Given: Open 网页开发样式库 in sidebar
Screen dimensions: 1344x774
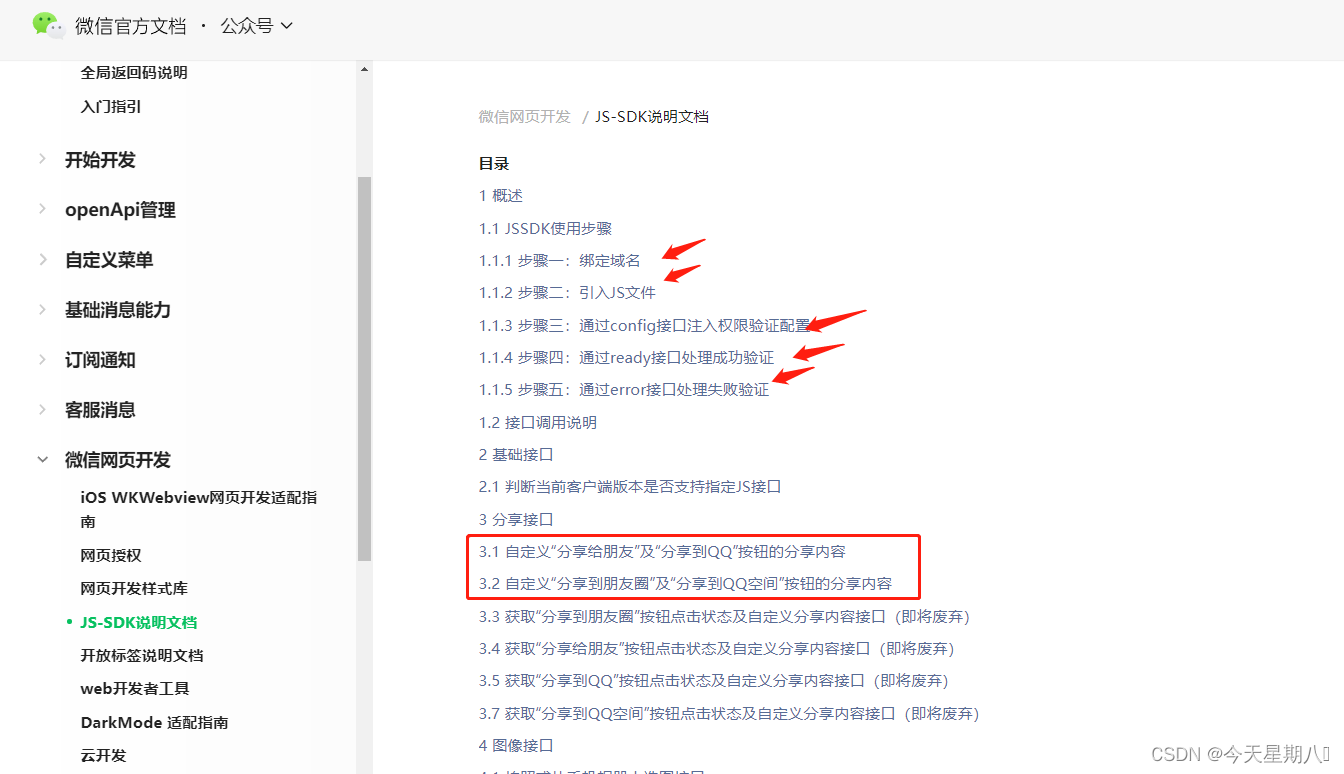Looking at the screenshot, I should click(134, 588).
